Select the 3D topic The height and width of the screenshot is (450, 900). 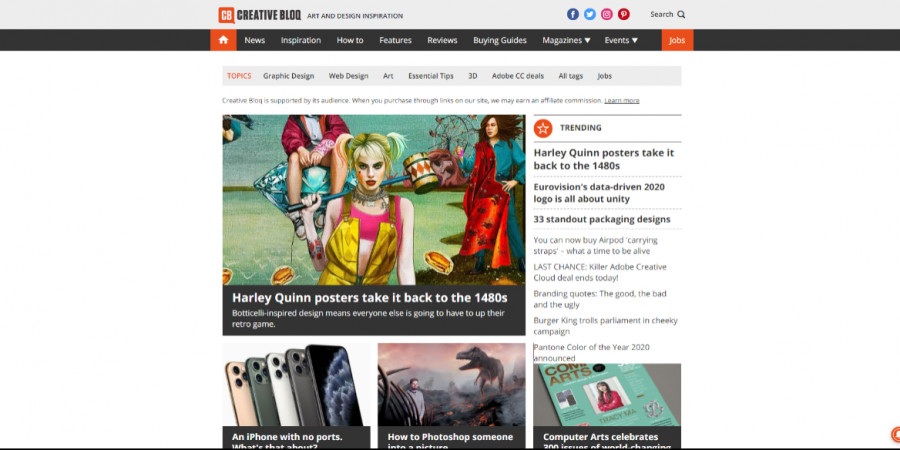pyautogui.click(x=473, y=76)
